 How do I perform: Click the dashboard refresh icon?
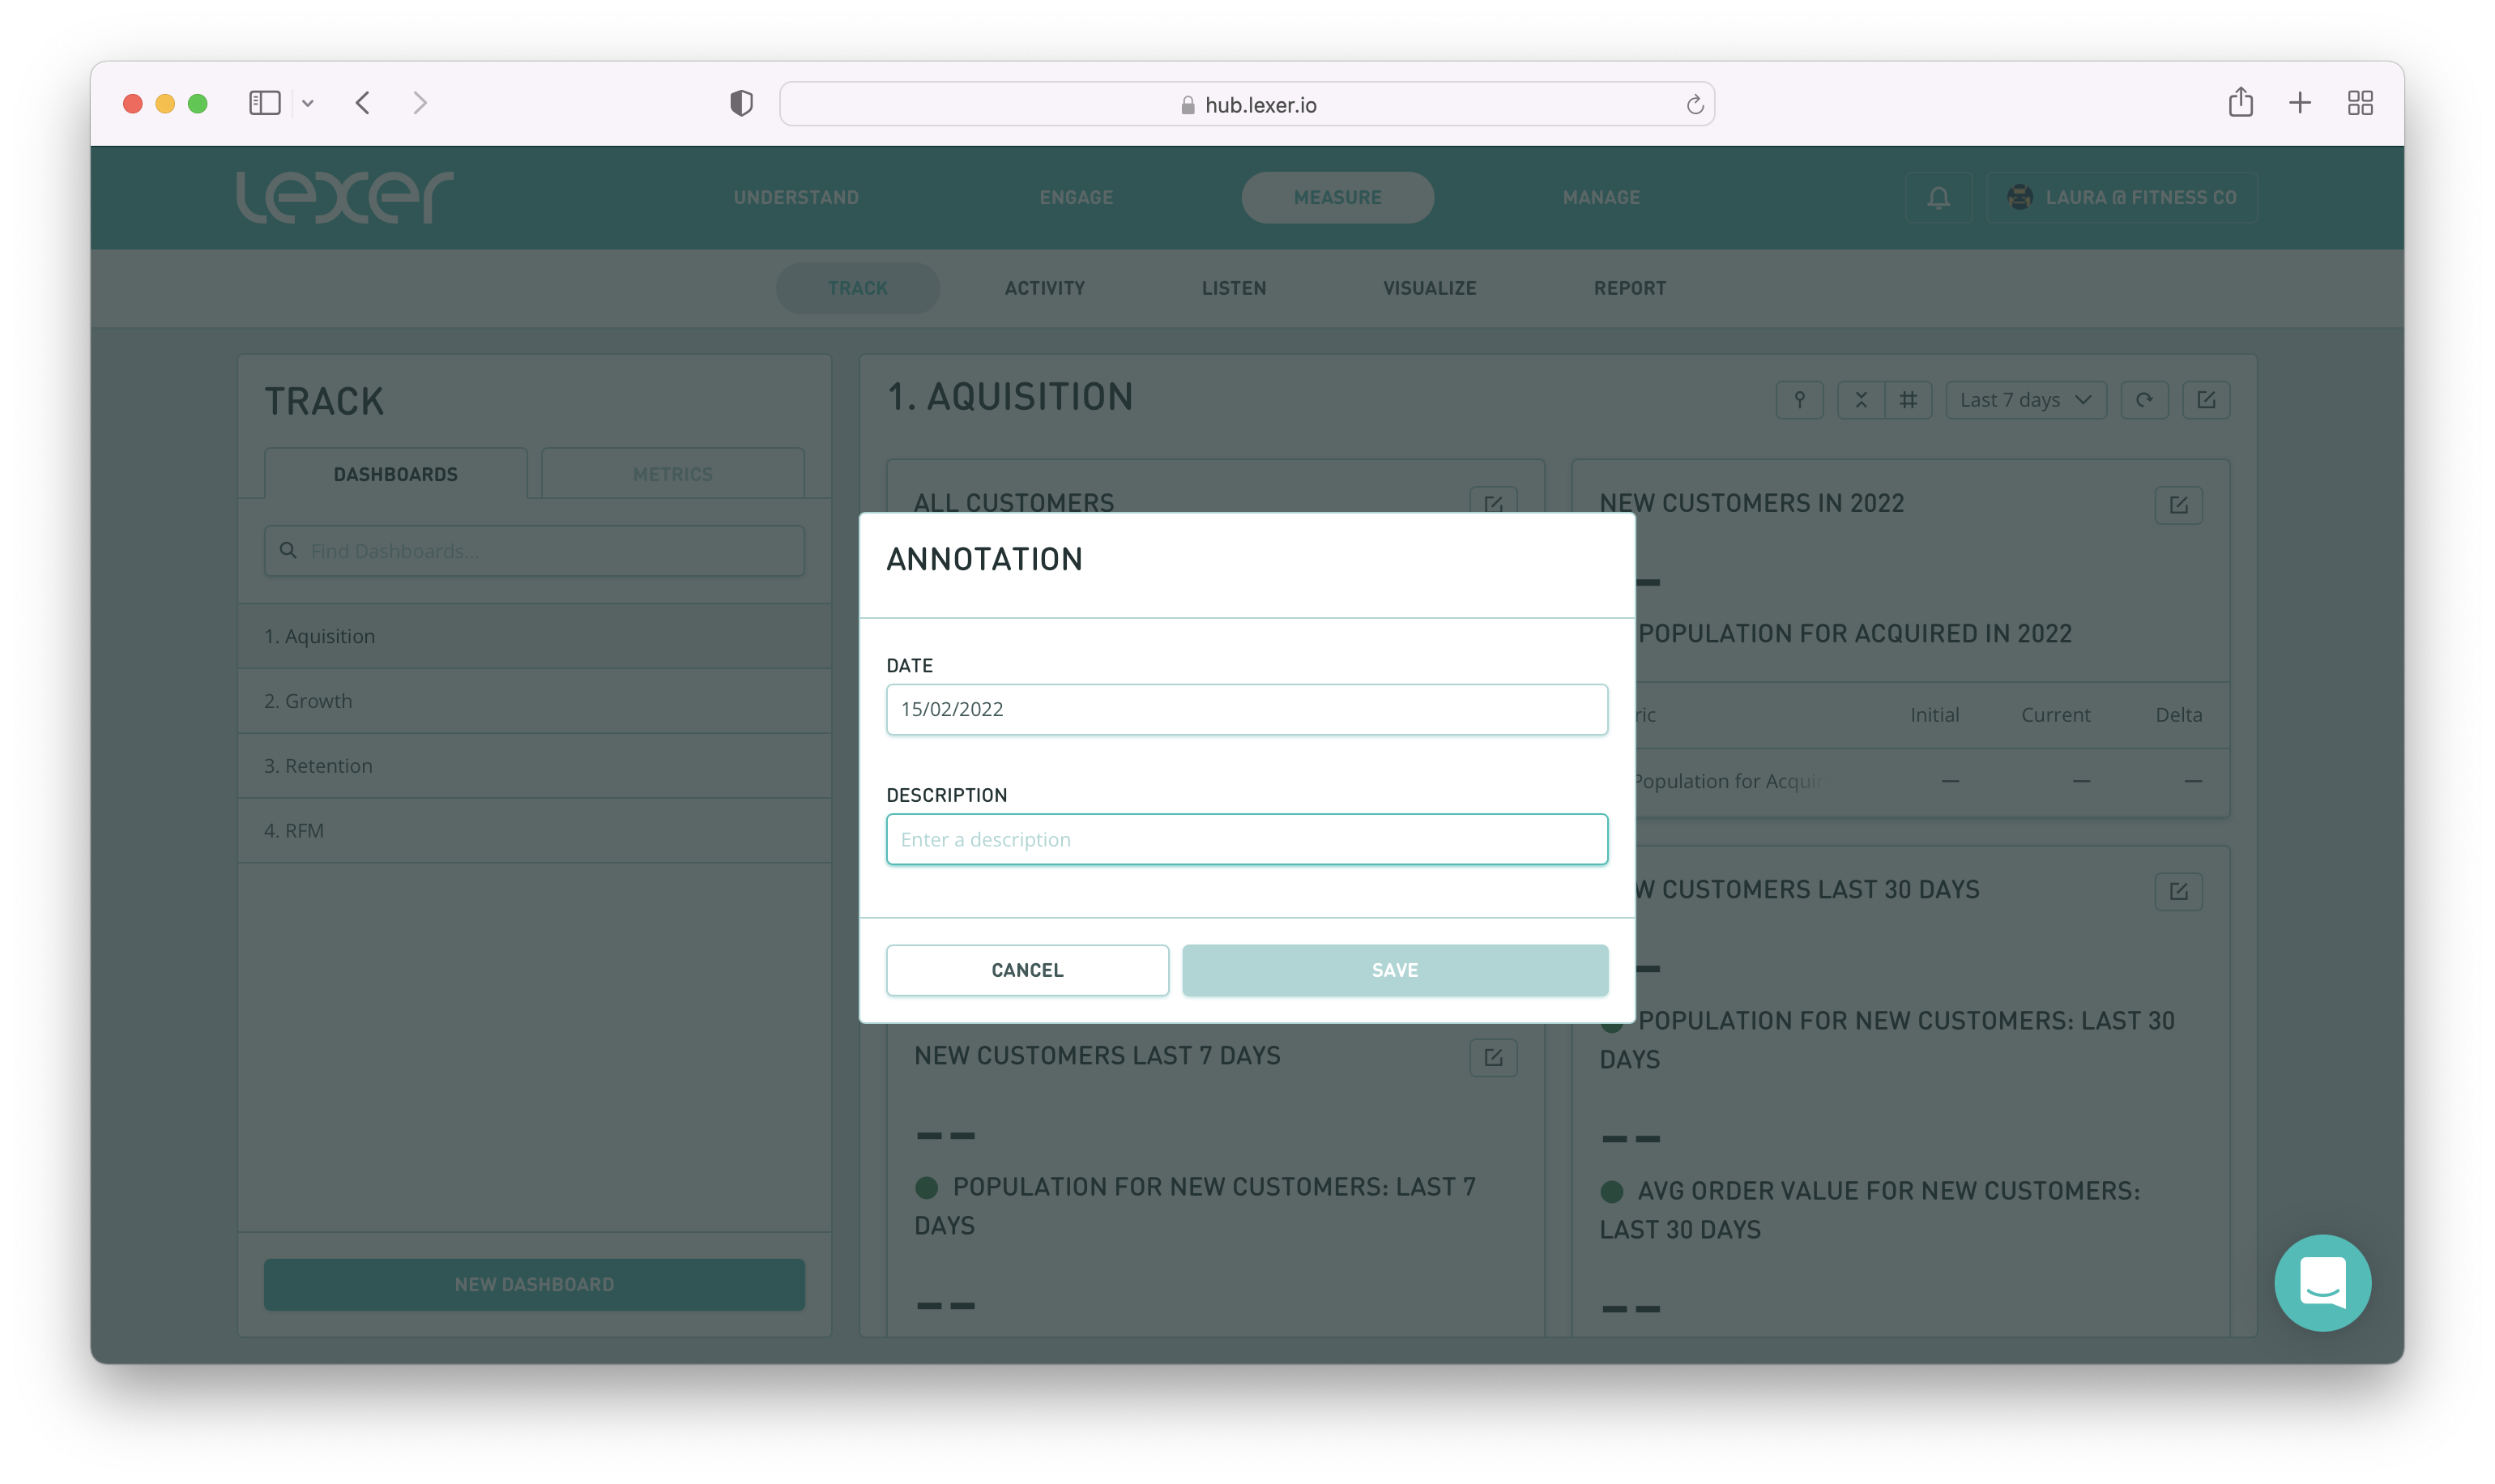[x=2144, y=400]
